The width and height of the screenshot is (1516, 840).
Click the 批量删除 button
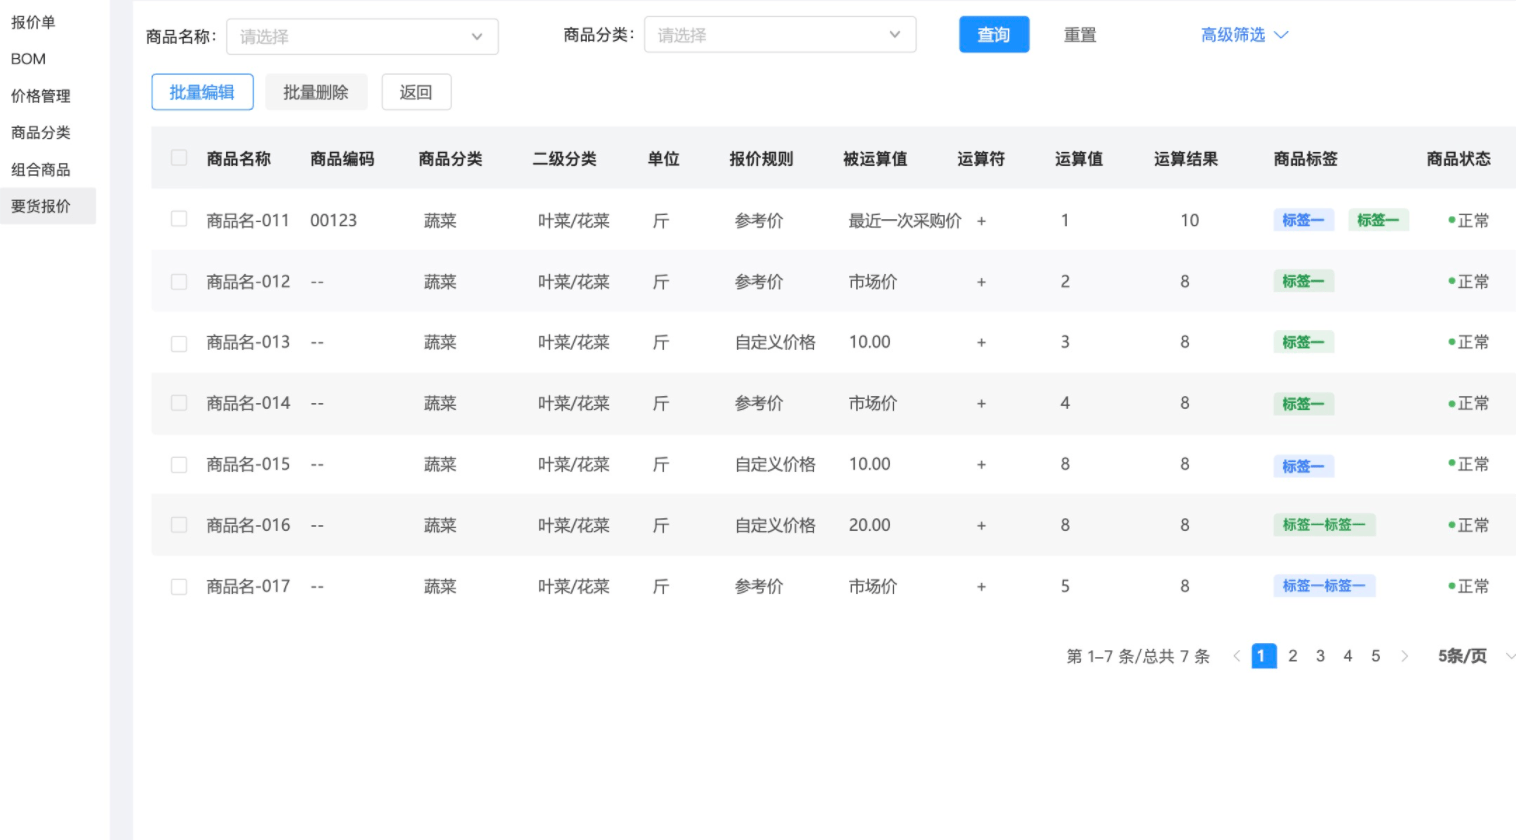click(x=316, y=92)
